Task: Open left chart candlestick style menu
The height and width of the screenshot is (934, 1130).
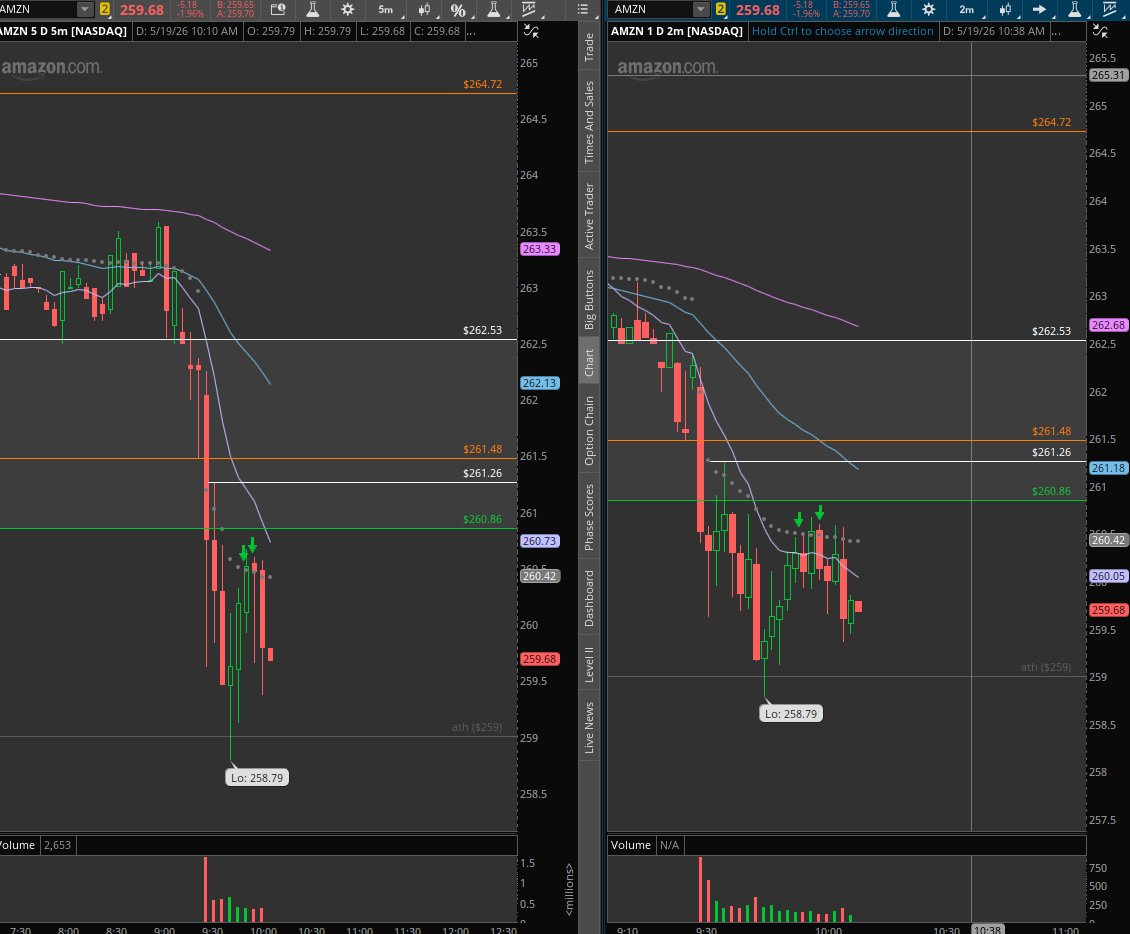Action: (x=424, y=9)
